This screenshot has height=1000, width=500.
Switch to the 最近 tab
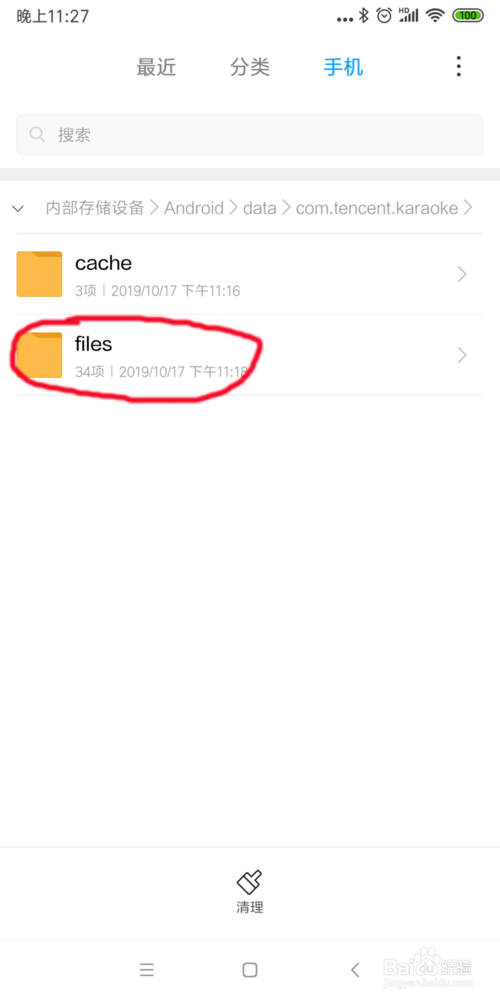(156, 67)
